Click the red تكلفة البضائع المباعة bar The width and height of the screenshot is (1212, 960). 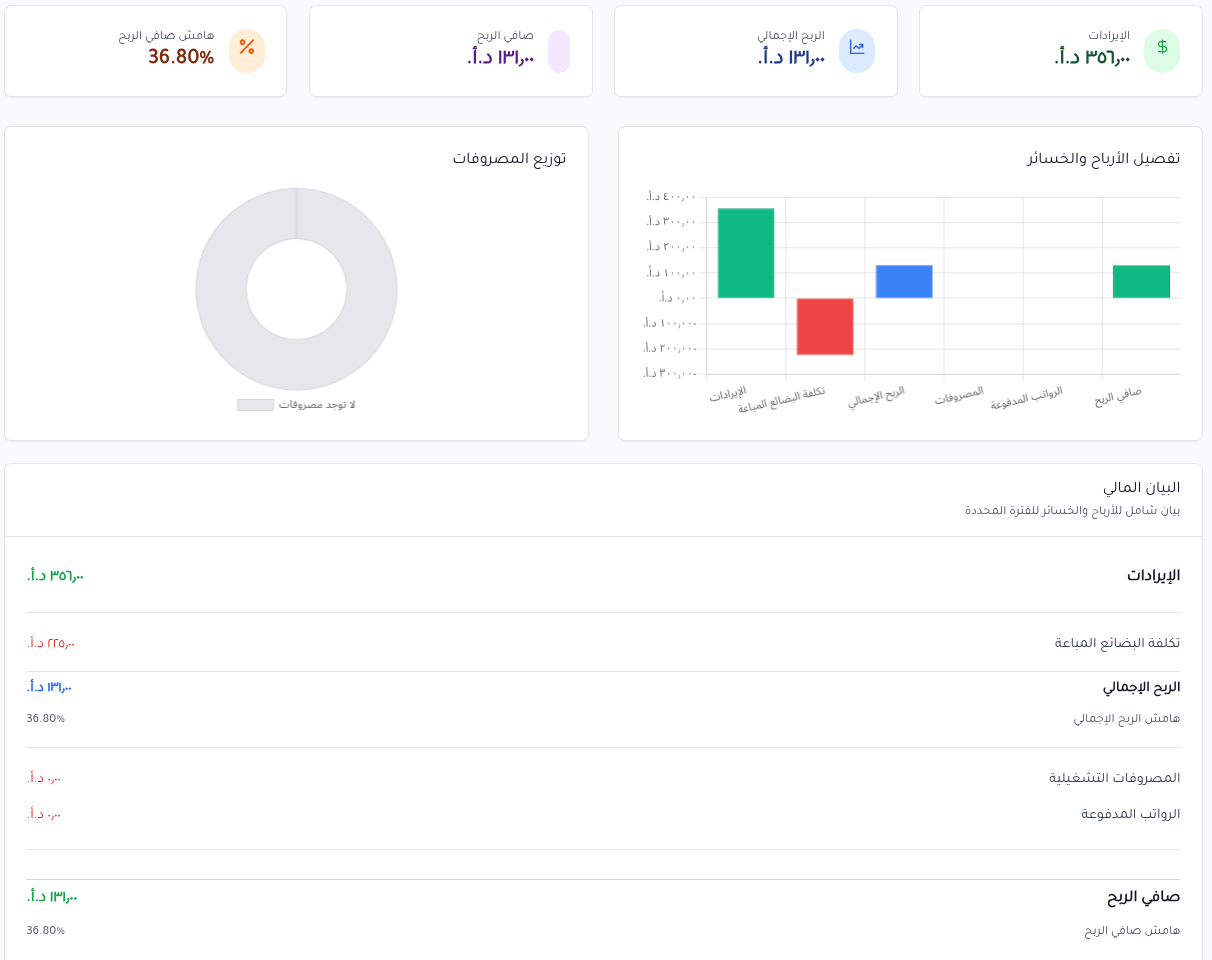[825, 326]
